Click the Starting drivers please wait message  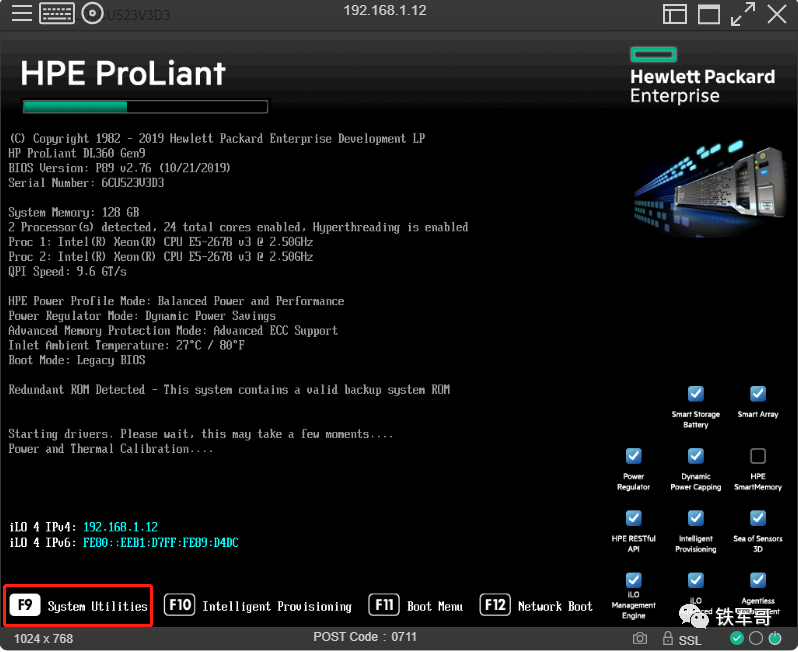click(201, 434)
